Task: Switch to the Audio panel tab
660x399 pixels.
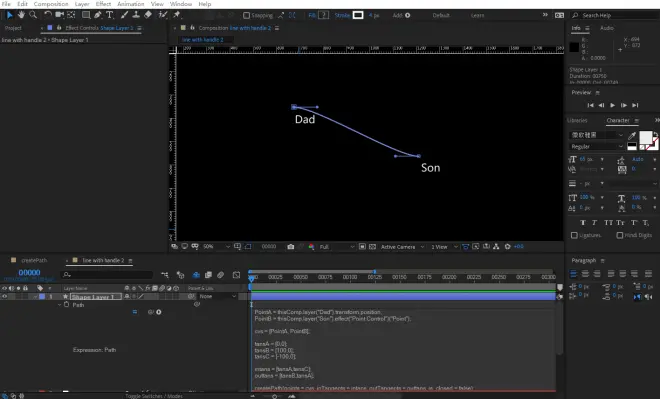Action: pyautogui.click(x=607, y=28)
